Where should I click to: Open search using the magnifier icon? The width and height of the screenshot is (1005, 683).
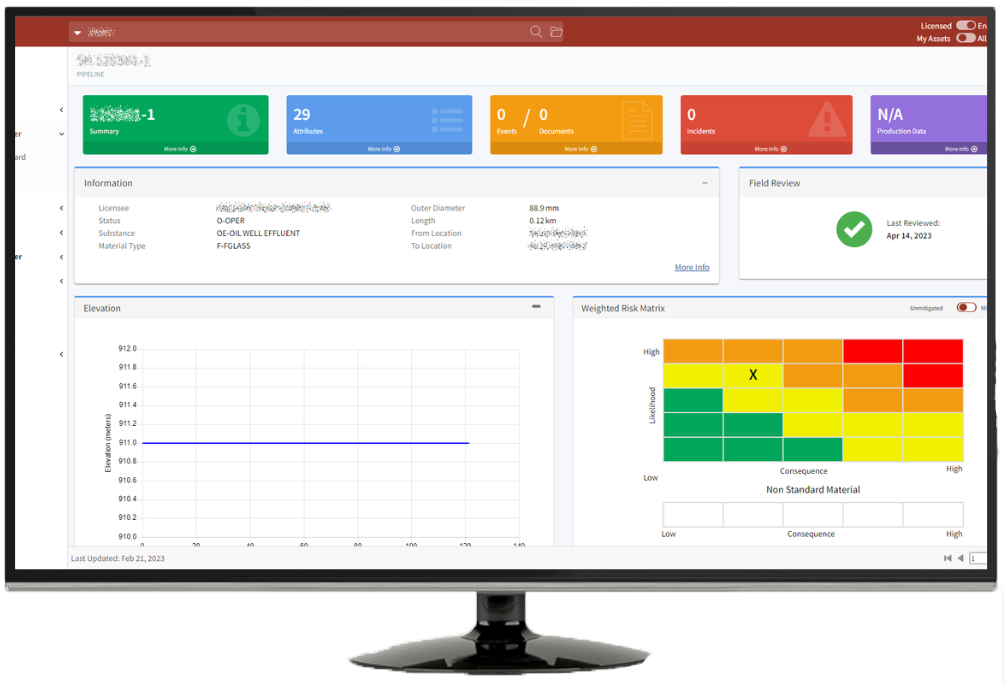(x=536, y=31)
